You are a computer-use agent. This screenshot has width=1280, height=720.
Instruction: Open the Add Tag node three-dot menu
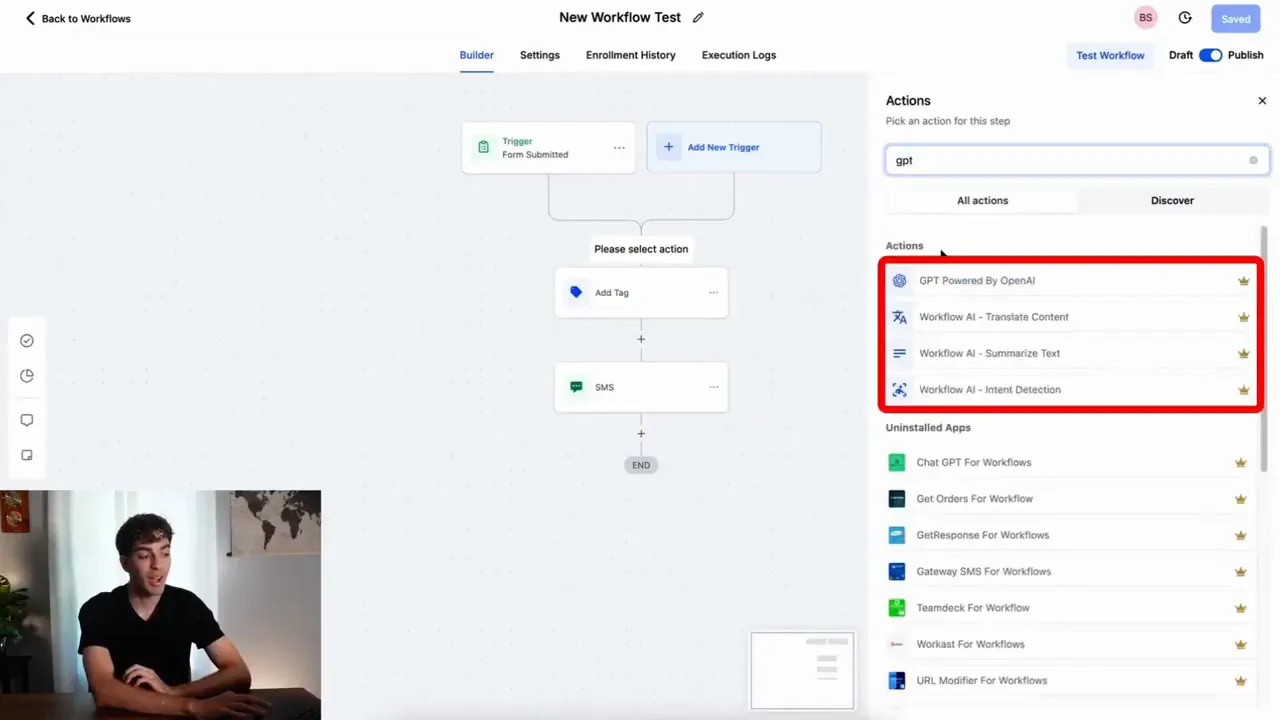pyautogui.click(x=713, y=293)
